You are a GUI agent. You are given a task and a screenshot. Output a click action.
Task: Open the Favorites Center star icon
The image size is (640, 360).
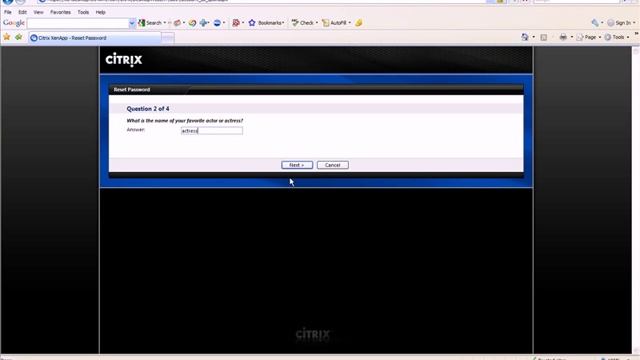point(7,38)
